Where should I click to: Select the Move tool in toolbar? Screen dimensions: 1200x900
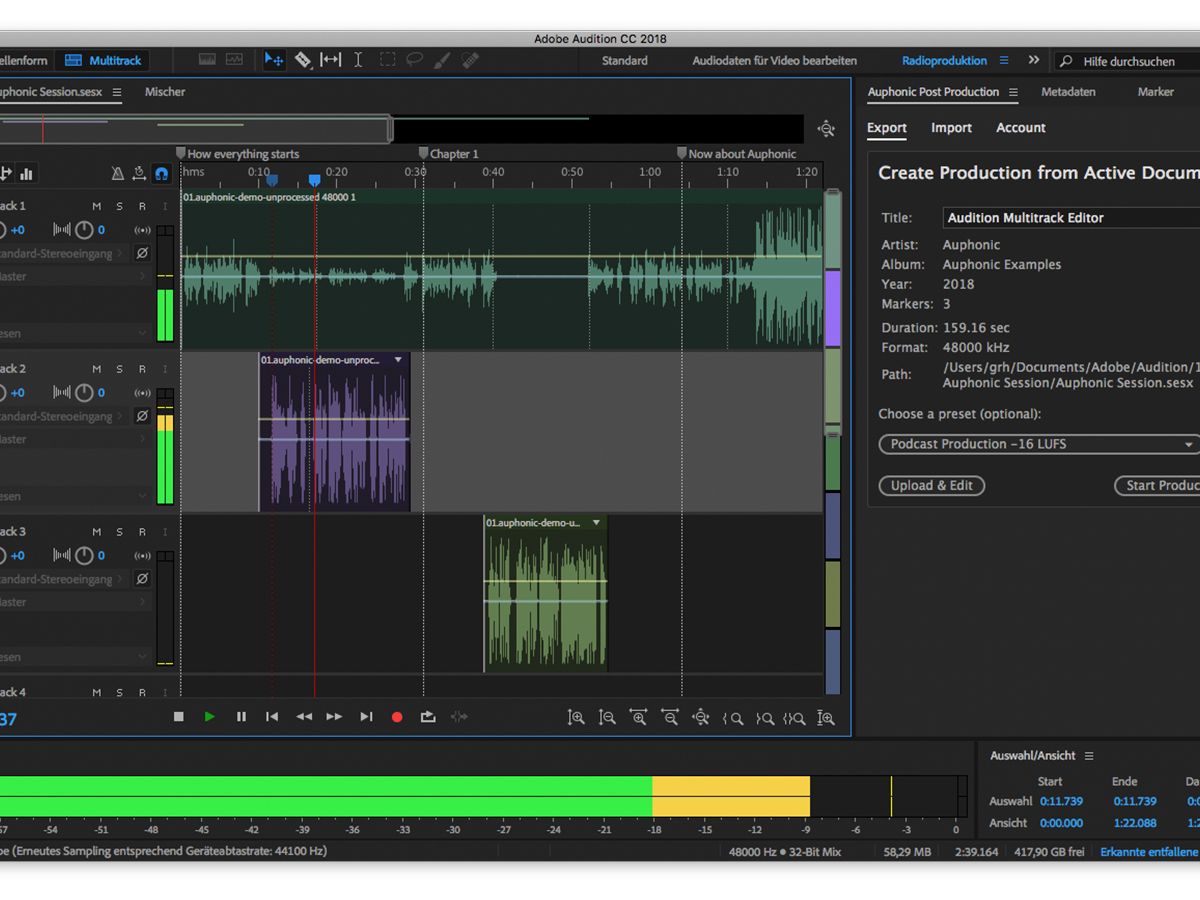pos(273,60)
